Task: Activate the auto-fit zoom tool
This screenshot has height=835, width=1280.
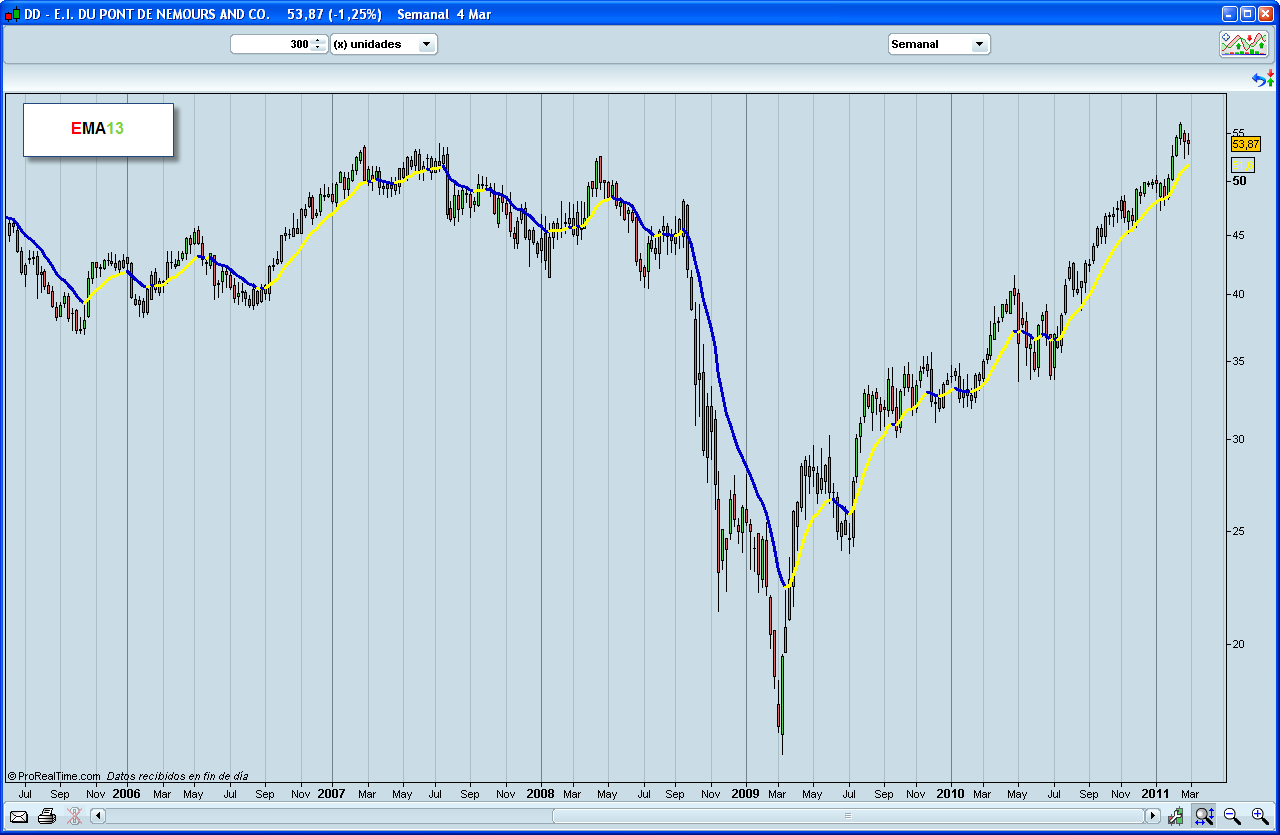Action: tap(1203, 815)
